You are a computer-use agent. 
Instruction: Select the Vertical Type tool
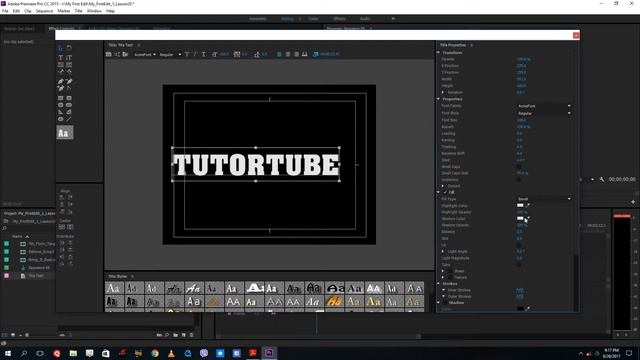[69, 58]
